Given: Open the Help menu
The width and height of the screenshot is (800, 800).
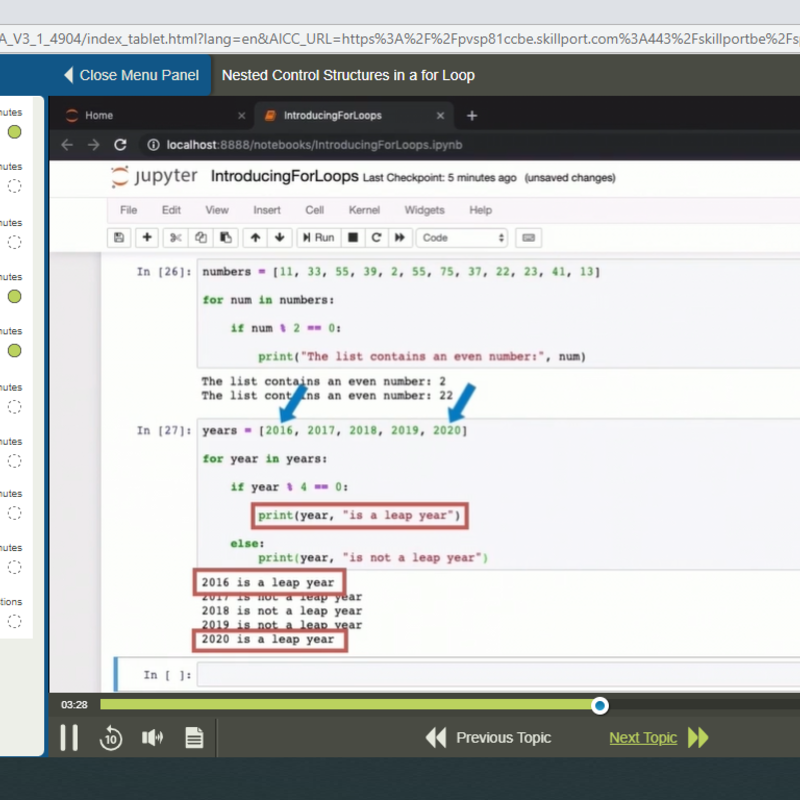Looking at the screenshot, I should click(481, 210).
